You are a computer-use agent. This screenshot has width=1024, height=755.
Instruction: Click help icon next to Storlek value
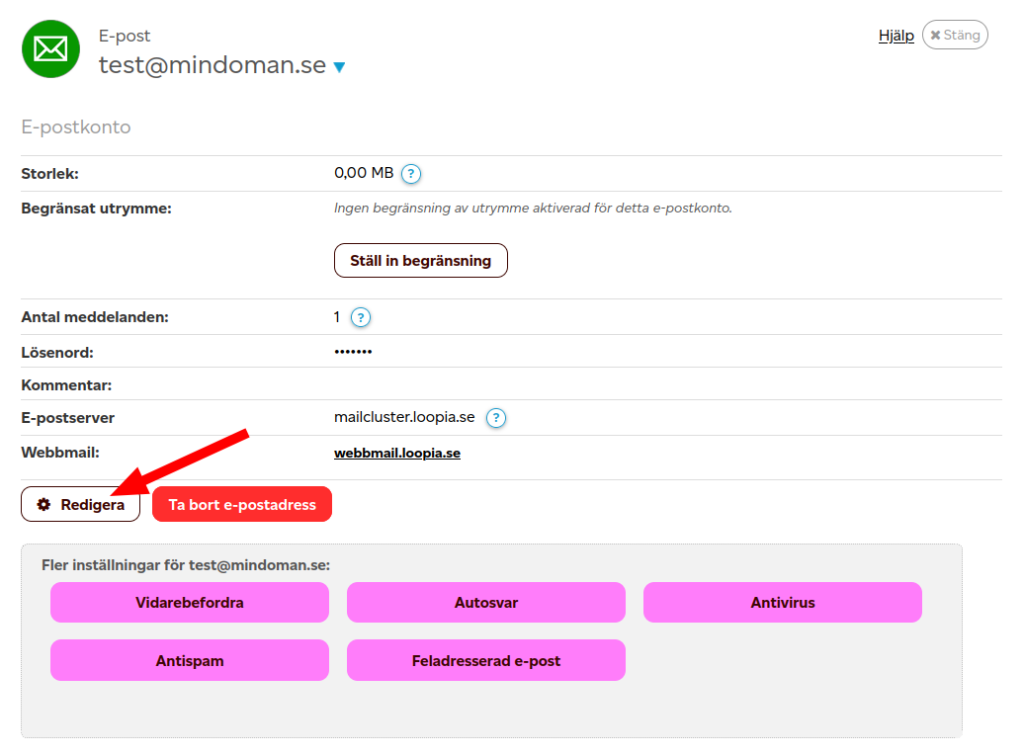[411, 174]
